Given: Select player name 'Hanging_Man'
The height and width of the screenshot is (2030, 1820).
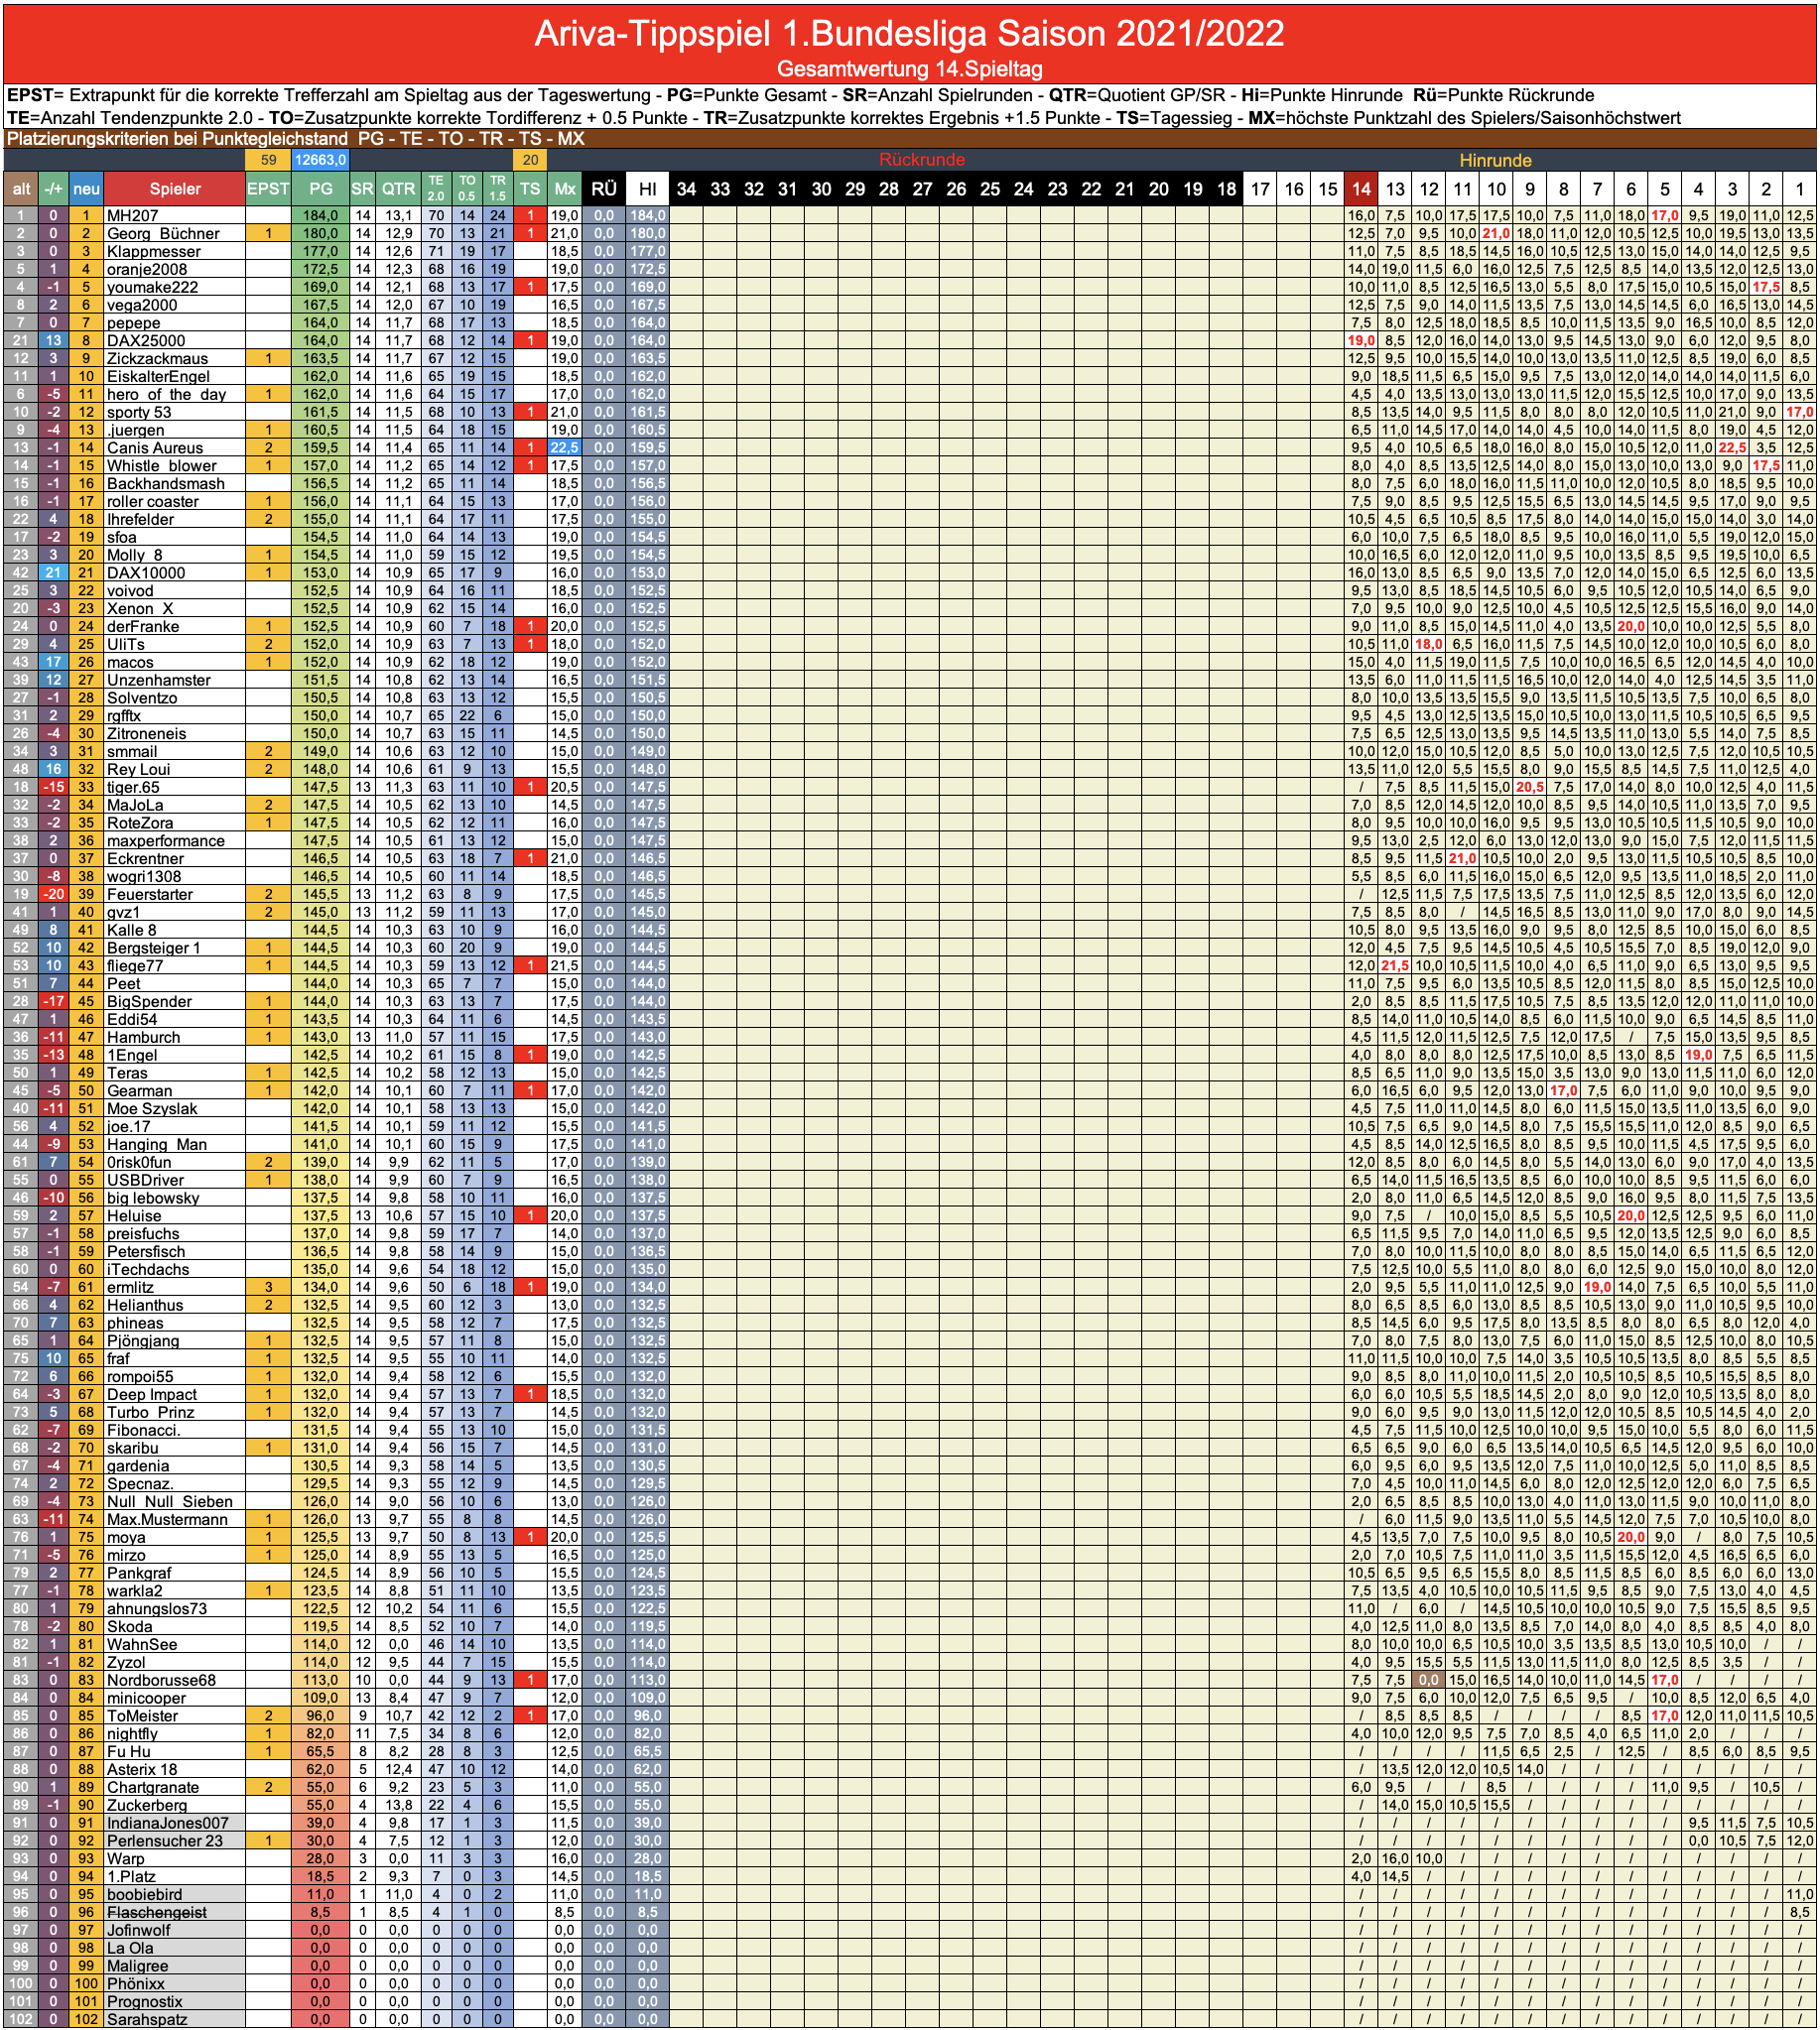Looking at the screenshot, I should [156, 1144].
